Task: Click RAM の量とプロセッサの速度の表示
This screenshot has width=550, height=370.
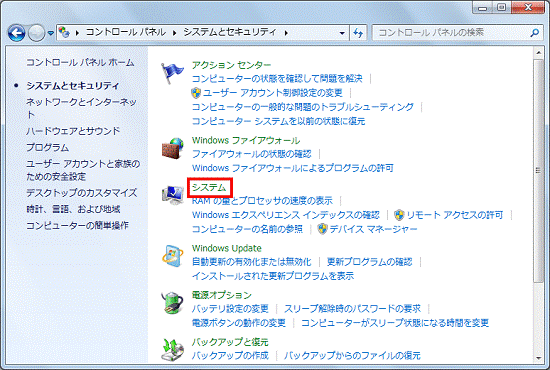Action: pos(262,201)
